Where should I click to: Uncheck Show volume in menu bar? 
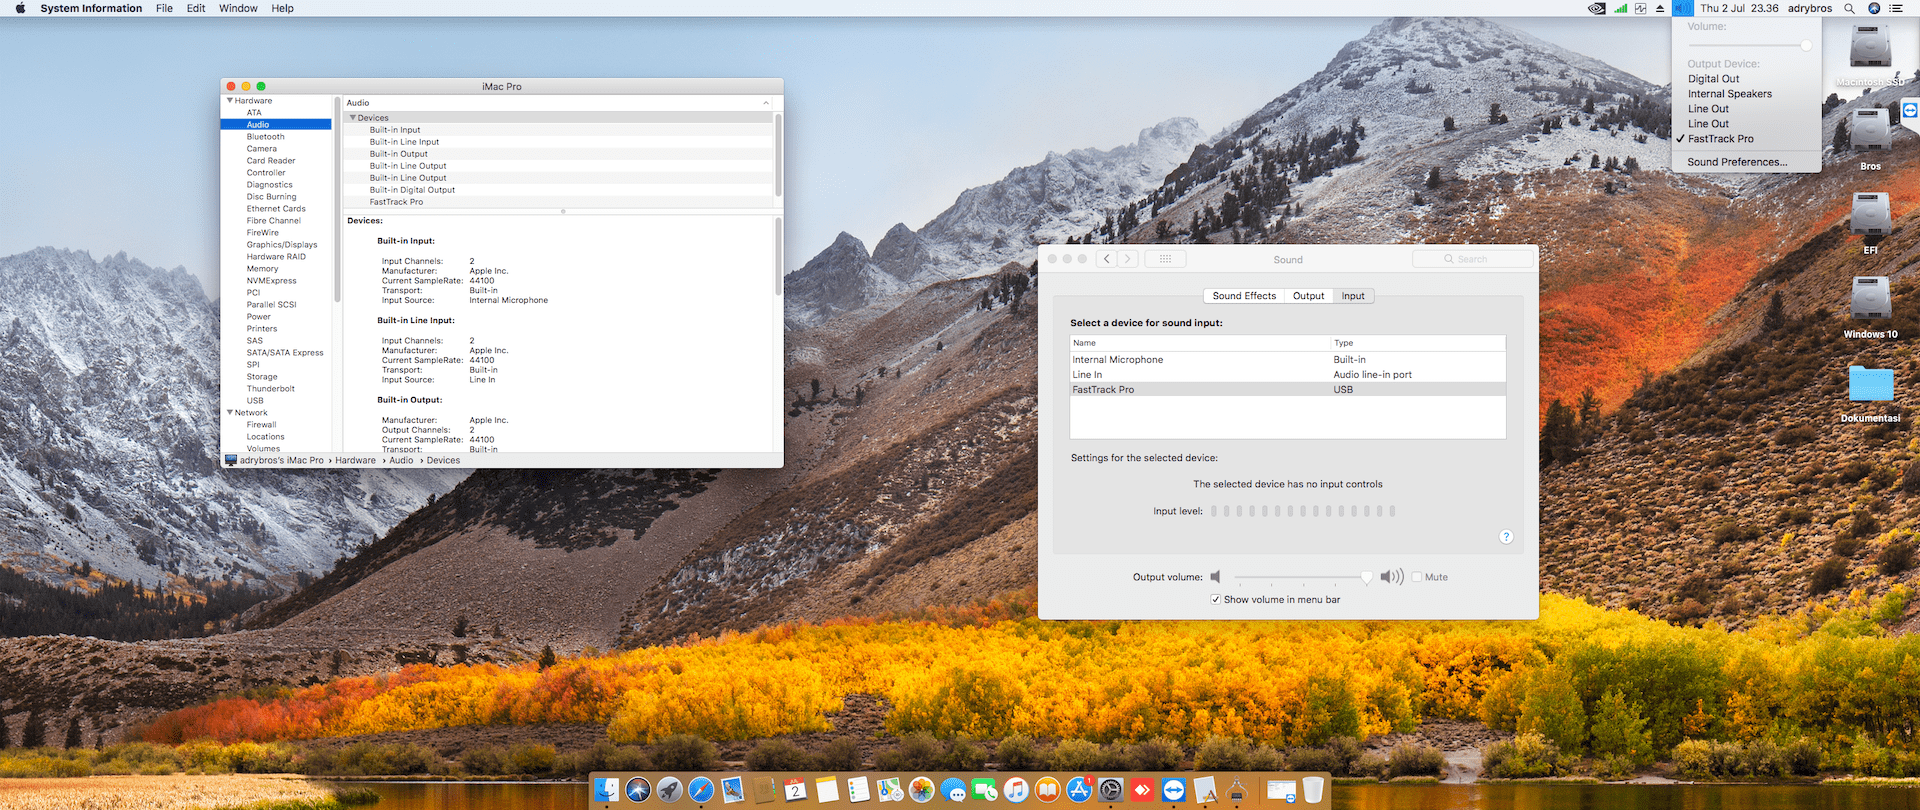point(1215,600)
